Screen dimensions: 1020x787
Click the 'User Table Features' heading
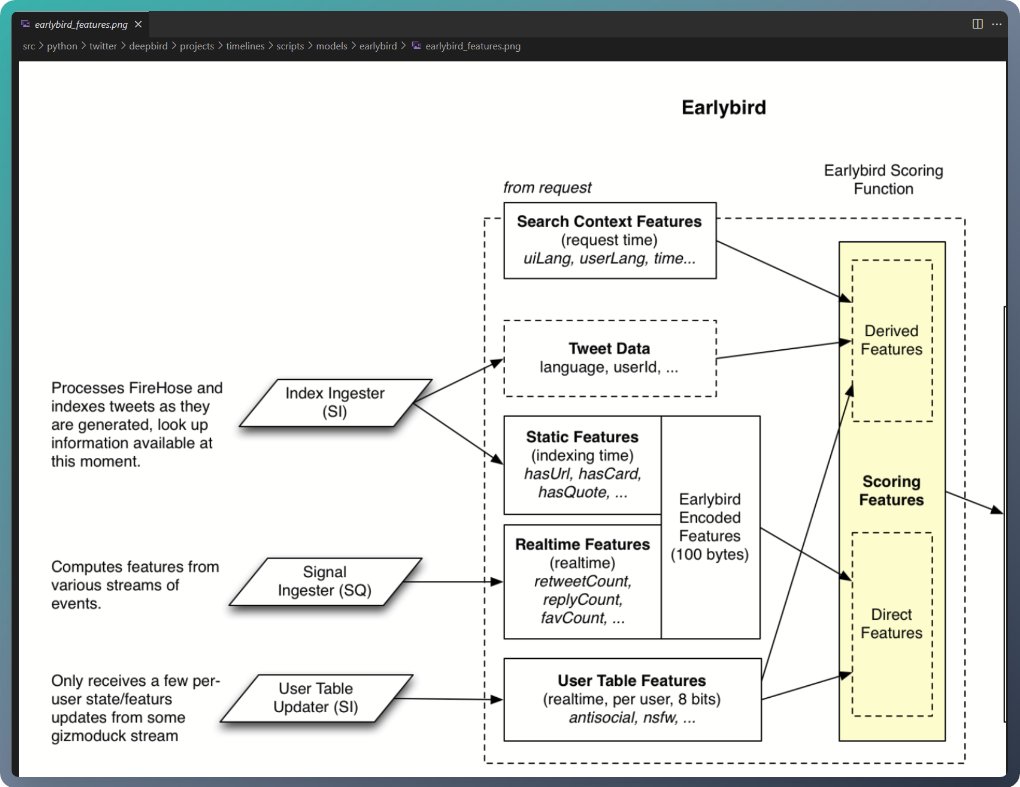tap(632, 680)
